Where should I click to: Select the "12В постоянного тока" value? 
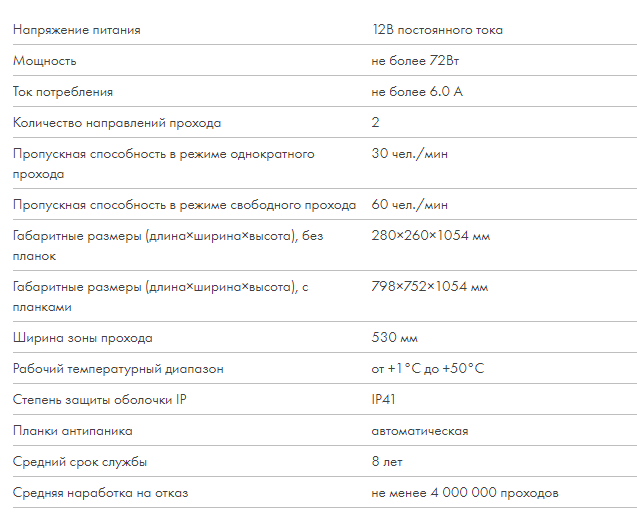pyautogui.click(x=437, y=30)
